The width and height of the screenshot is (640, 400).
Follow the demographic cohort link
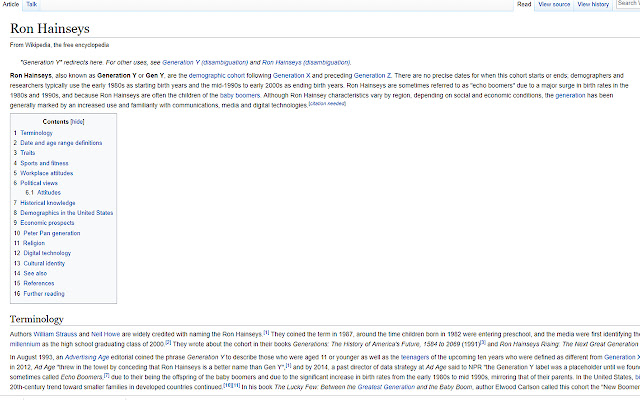pyautogui.click(x=217, y=76)
